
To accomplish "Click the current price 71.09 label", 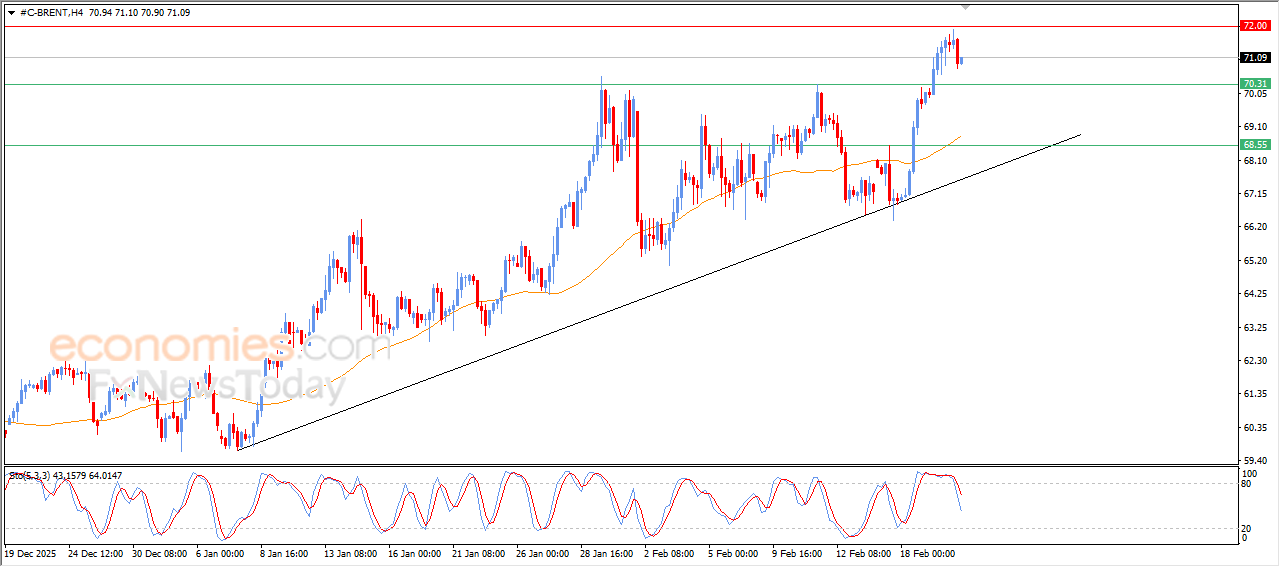I will click(x=1255, y=58).
